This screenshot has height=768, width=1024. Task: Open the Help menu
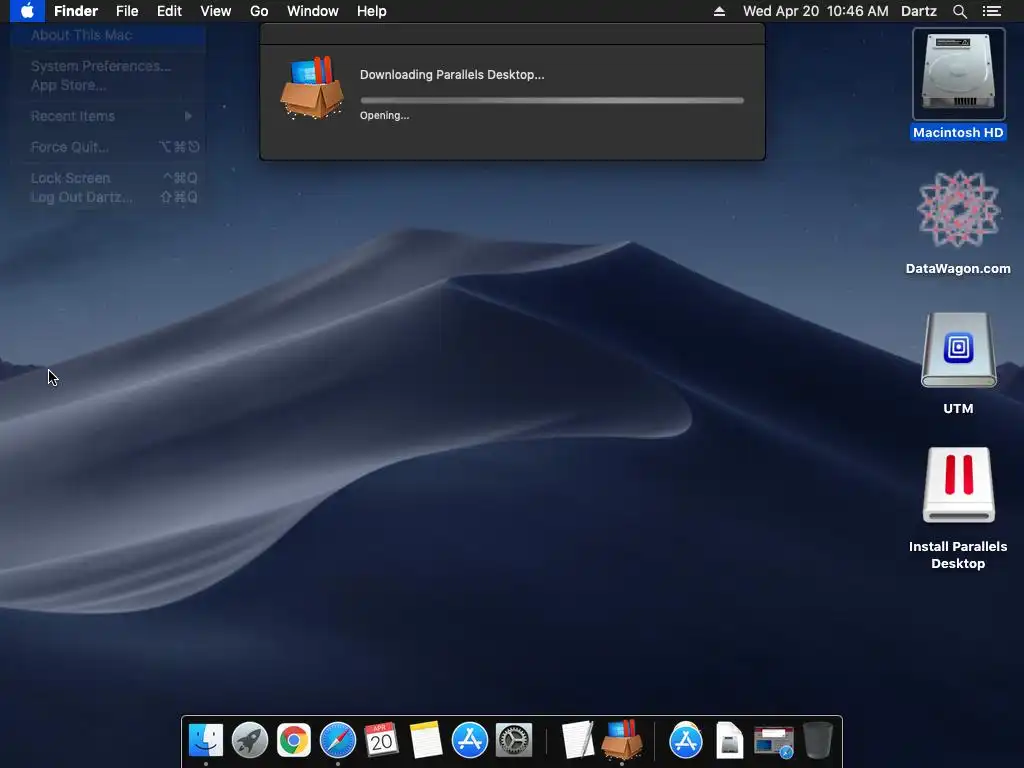(x=372, y=11)
